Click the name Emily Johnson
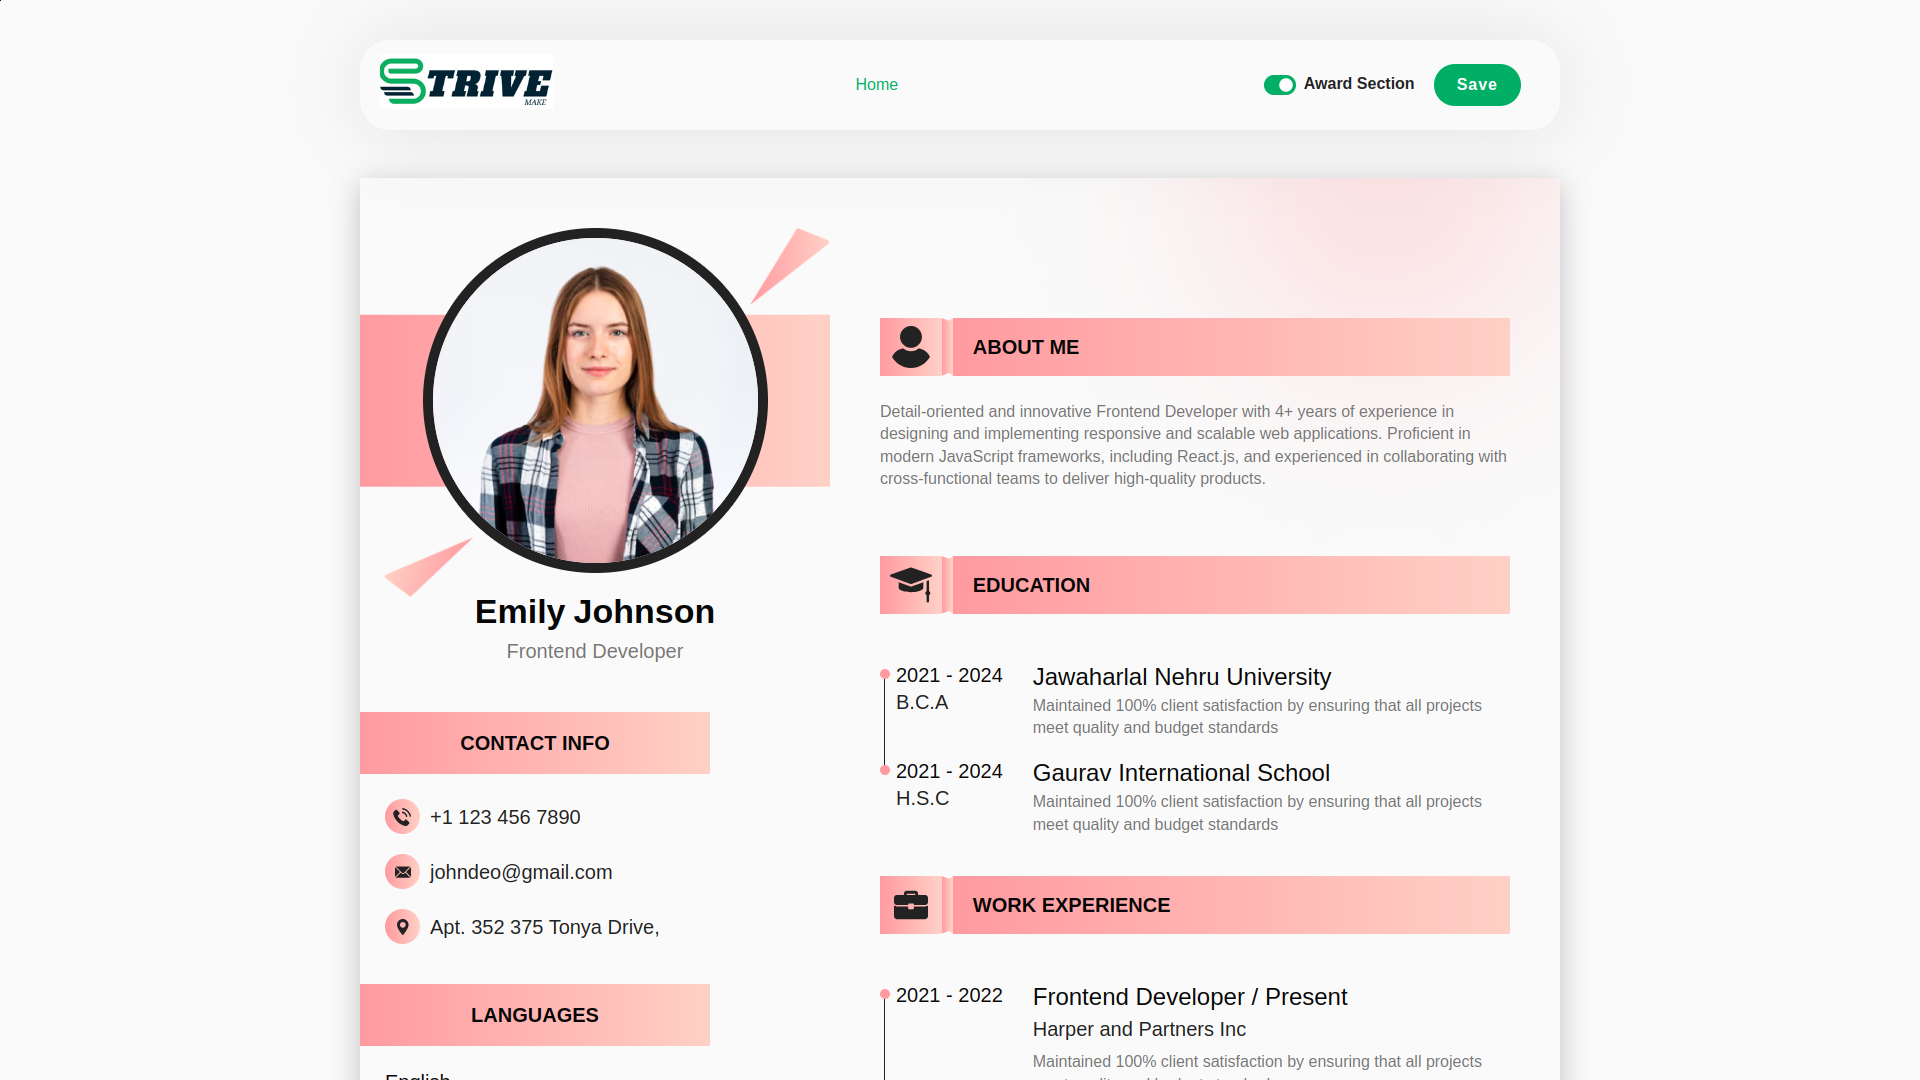 (594, 612)
